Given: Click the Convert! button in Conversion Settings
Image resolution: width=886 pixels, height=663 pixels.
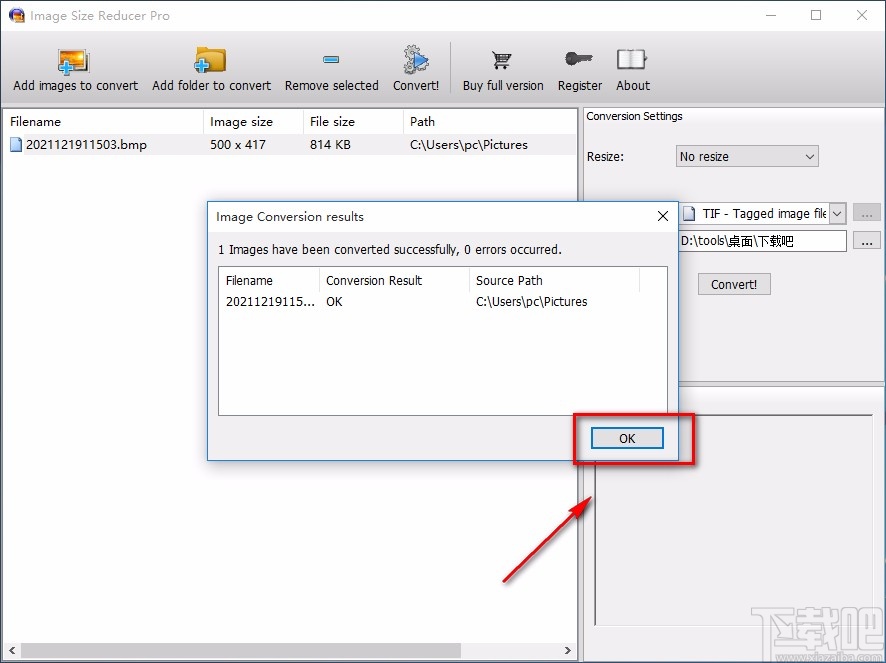Looking at the screenshot, I should [734, 284].
